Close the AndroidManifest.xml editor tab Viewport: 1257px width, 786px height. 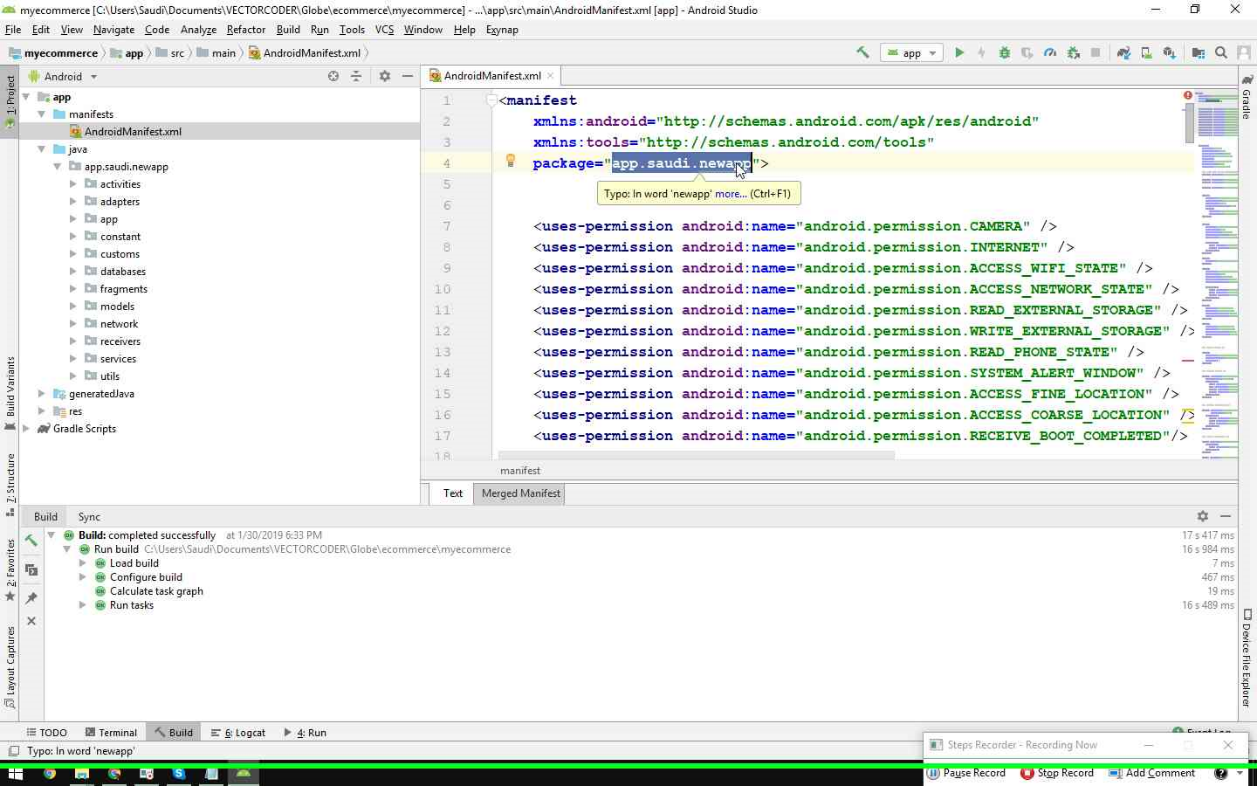(x=550, y=76)
